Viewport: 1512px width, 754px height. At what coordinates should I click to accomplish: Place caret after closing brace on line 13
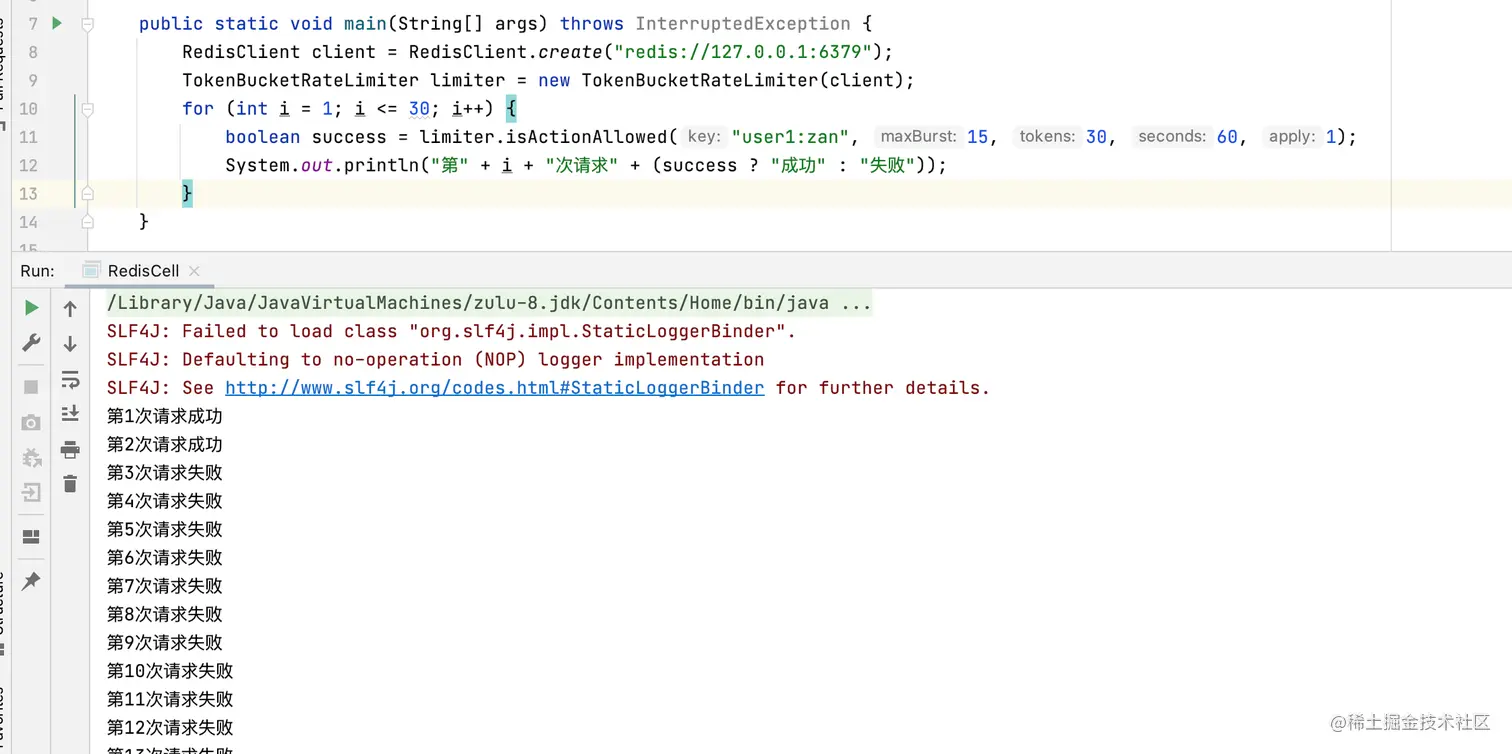click(x=193, y=193)
